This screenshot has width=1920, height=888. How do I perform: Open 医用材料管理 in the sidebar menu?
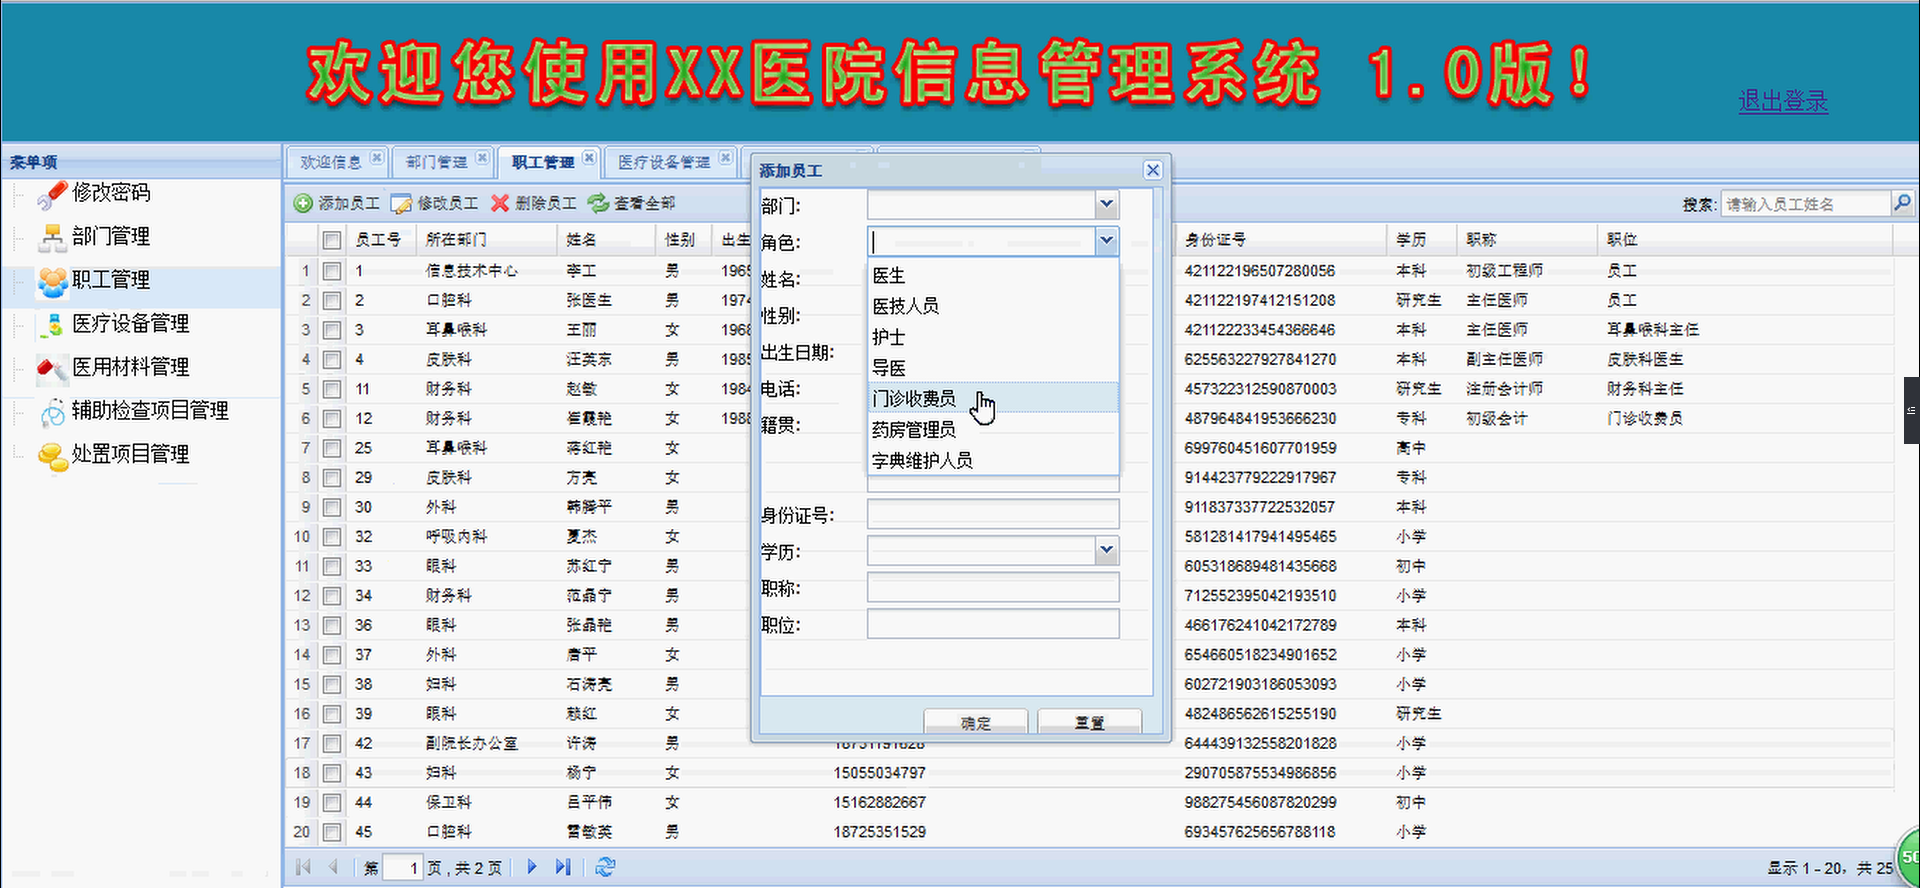(130, 368)
